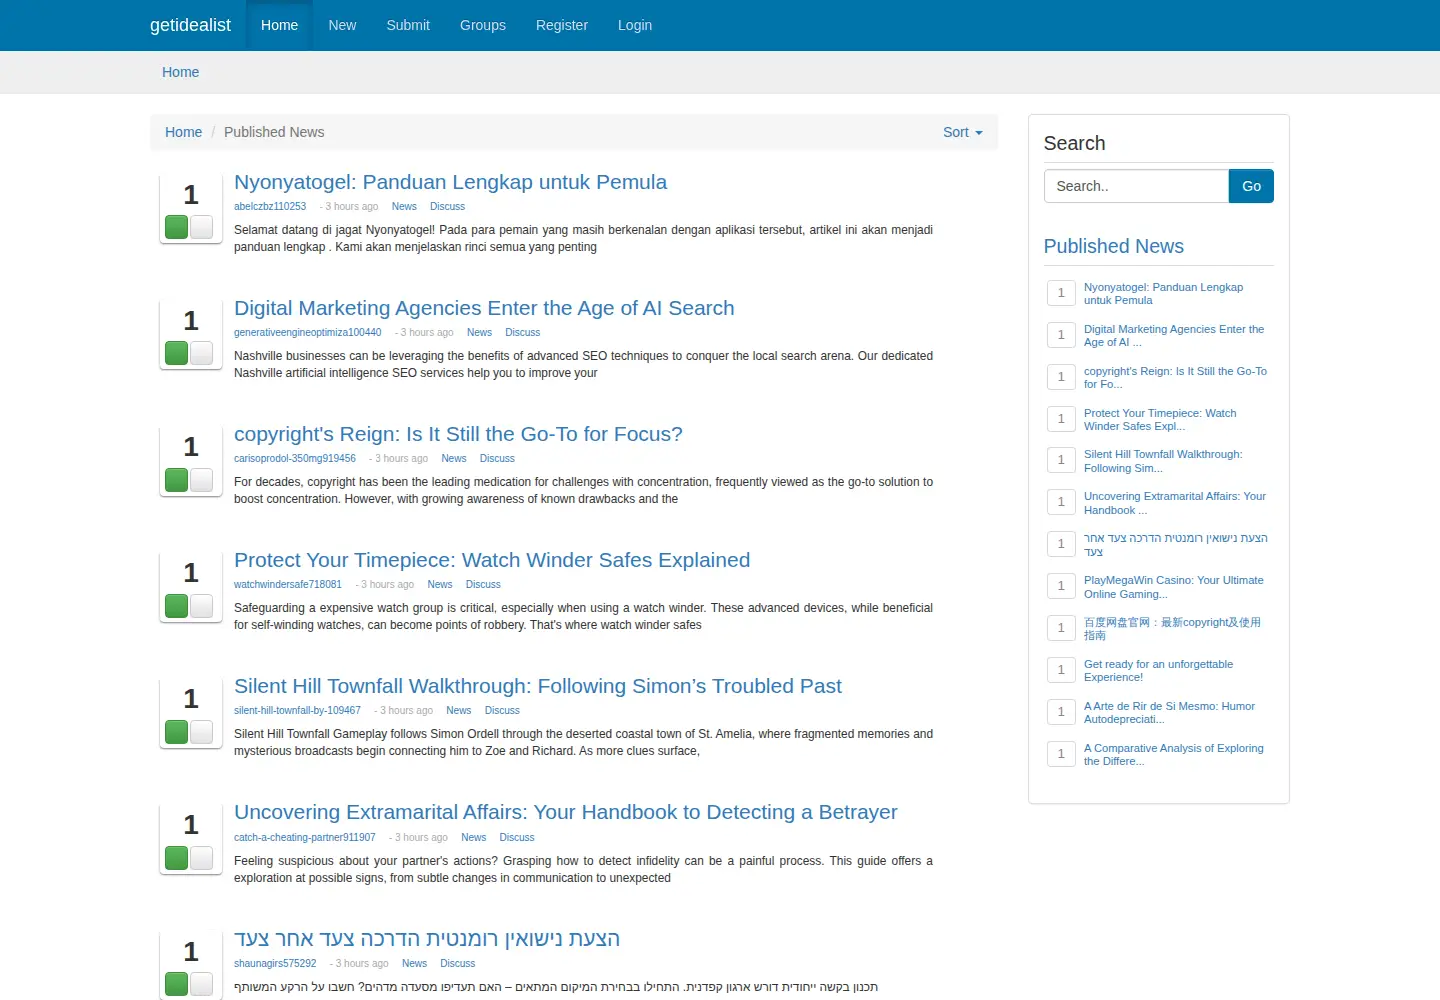Viewport: 1440px width, 1000px height.
Task: Upvote the Hebrew-titled post by shaunagirs575292
Action: [177, 984]
